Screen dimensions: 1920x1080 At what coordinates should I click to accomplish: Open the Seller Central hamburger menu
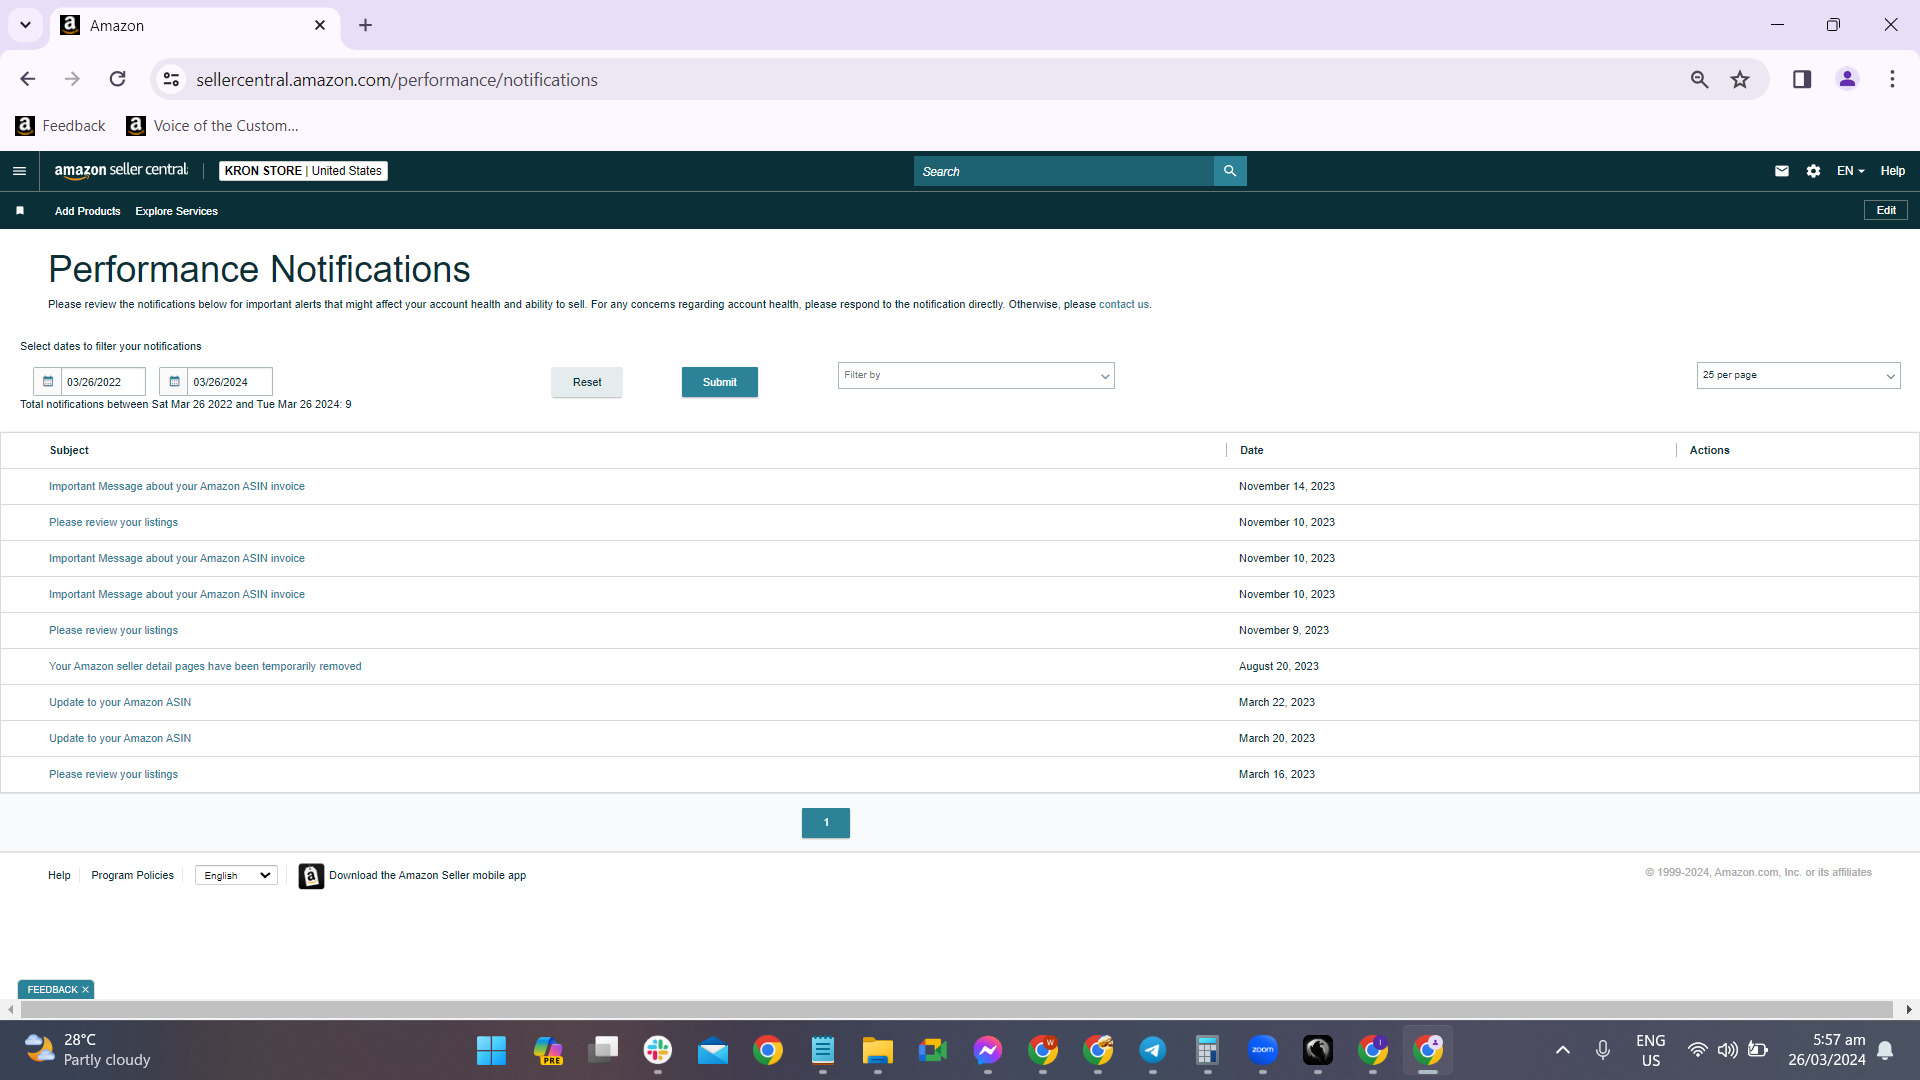click(19, 171)
